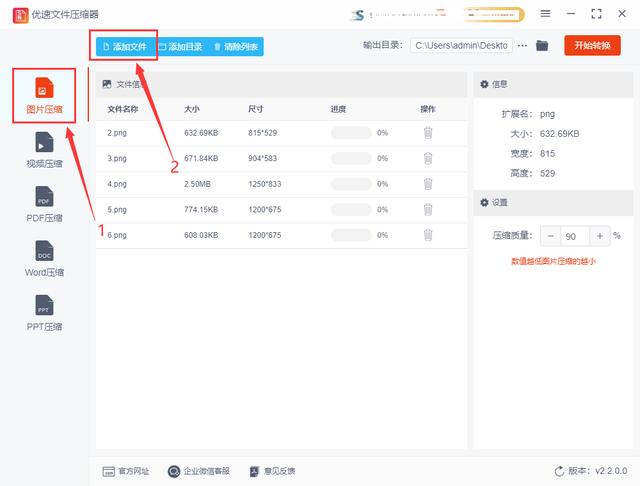The image size is (640, 486).
Task: Click the user account avatar icon
Action: pyautogui.click(x=357, y=15)
